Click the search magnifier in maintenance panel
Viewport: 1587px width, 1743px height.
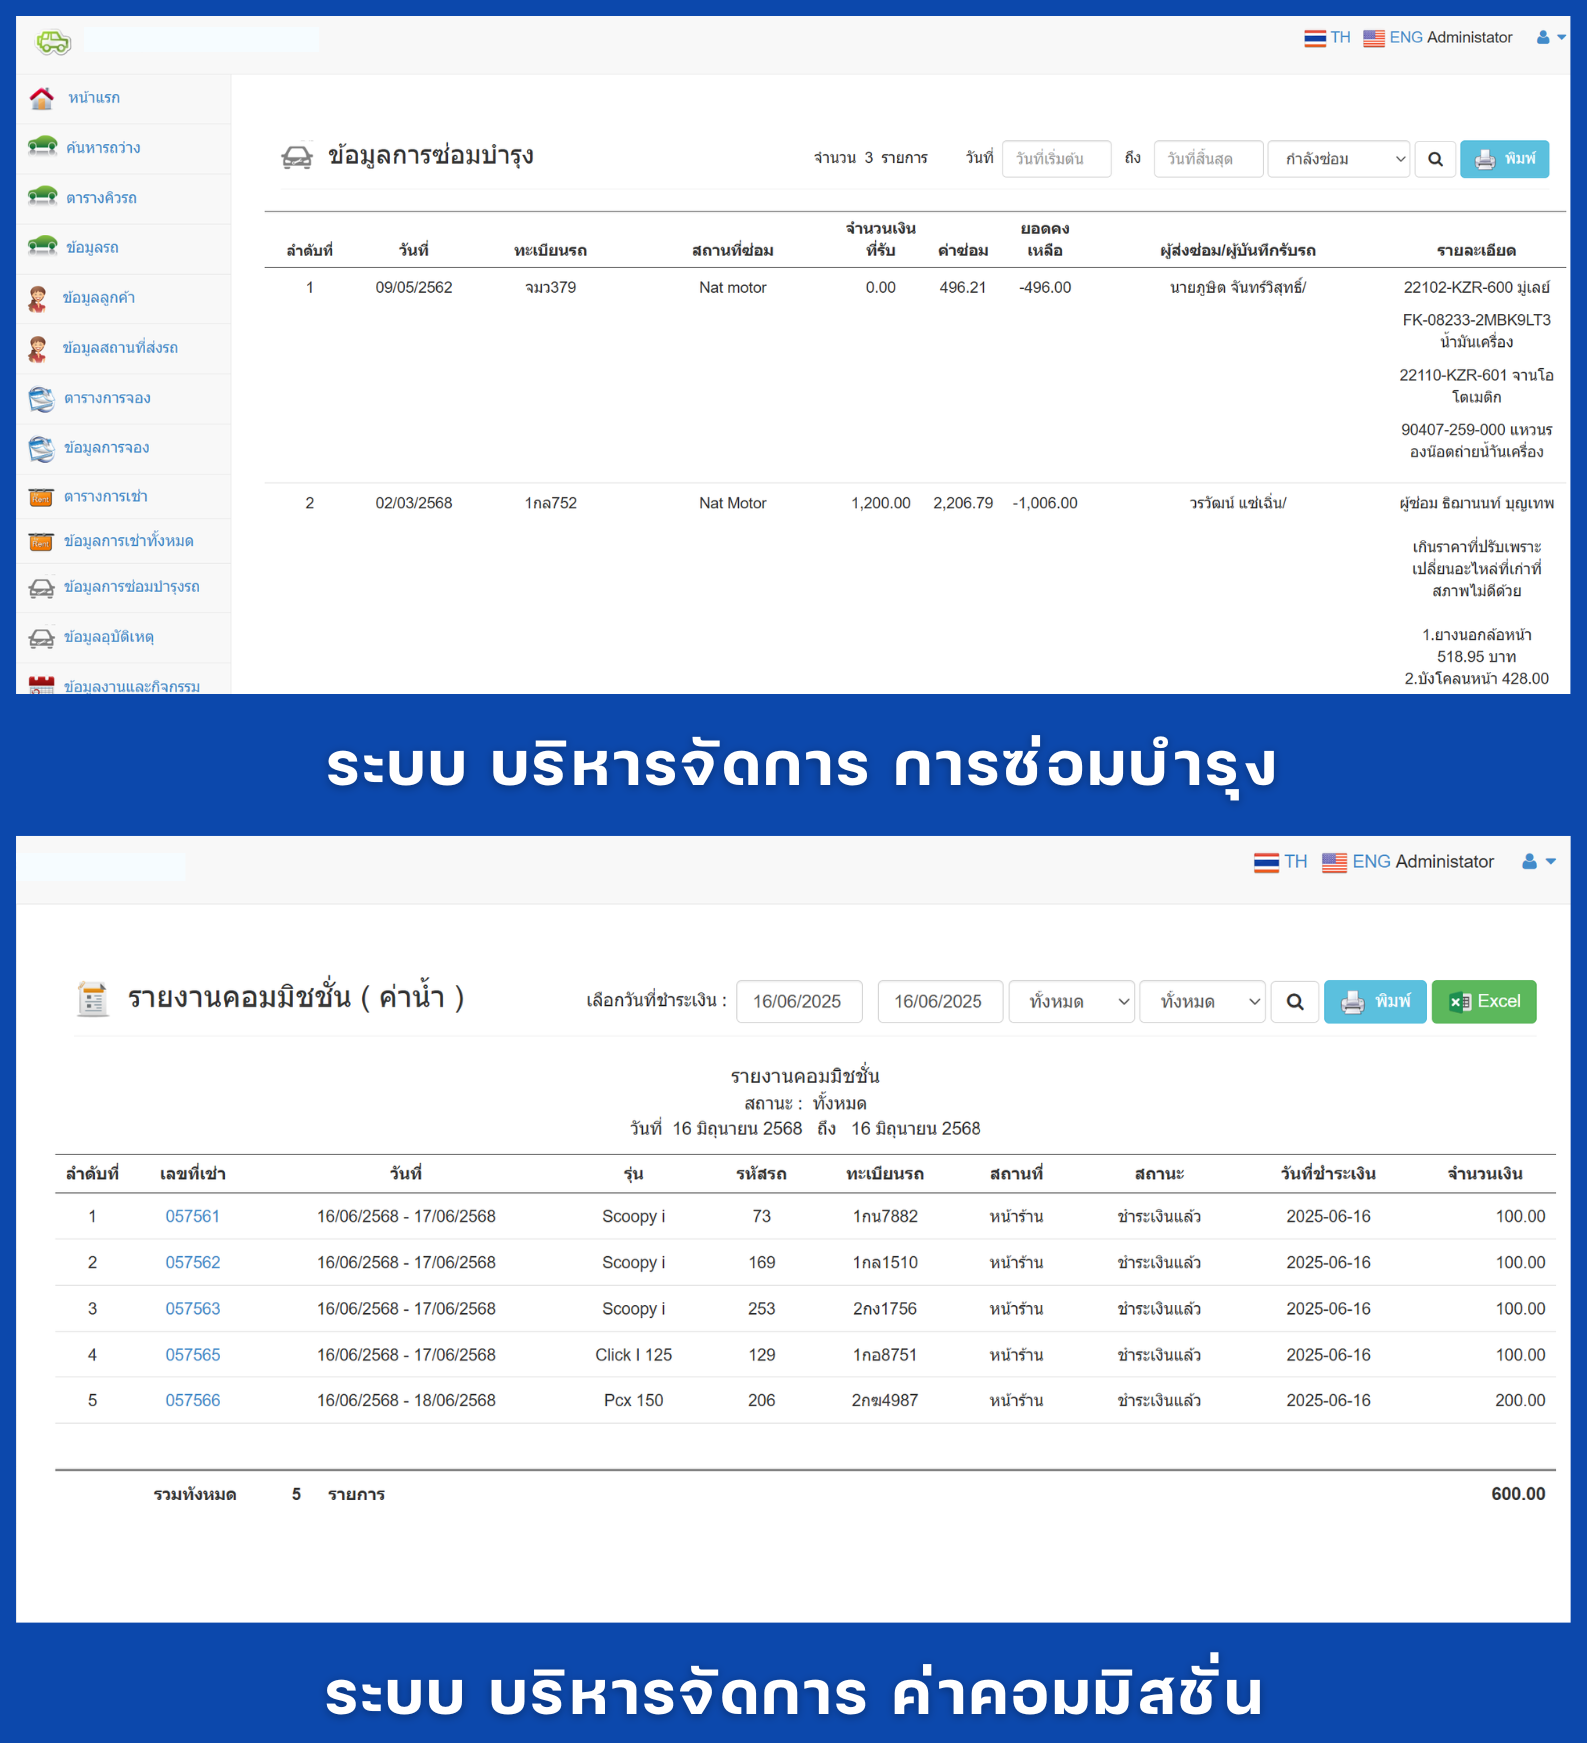pos(1435,159)
